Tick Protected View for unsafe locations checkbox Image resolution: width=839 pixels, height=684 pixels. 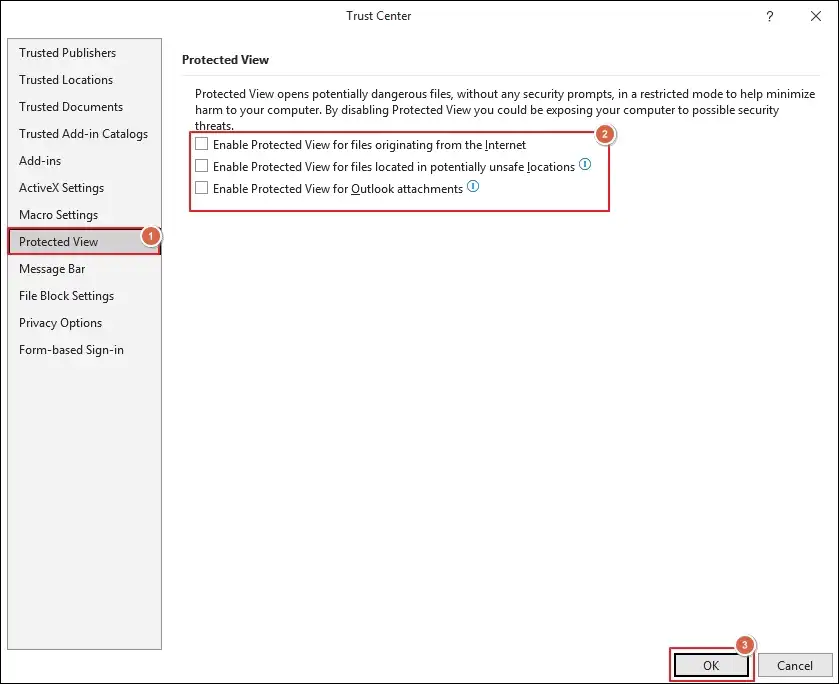tap(202, 166)
